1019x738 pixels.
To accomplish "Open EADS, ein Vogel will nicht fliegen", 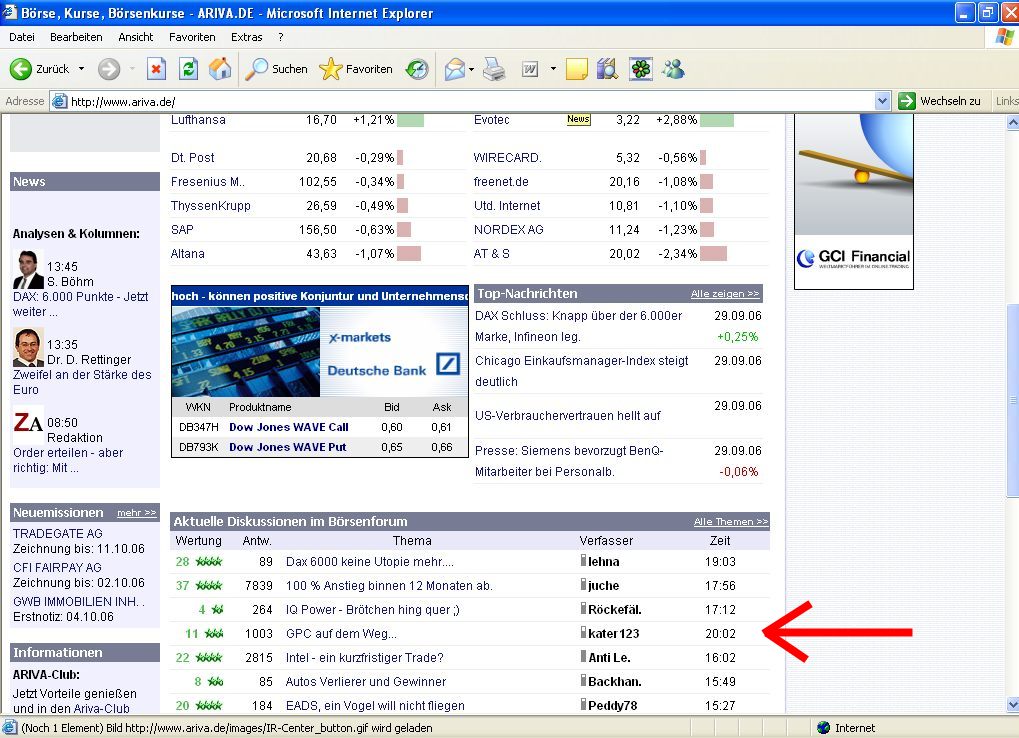I will click(x=375, y=706).
